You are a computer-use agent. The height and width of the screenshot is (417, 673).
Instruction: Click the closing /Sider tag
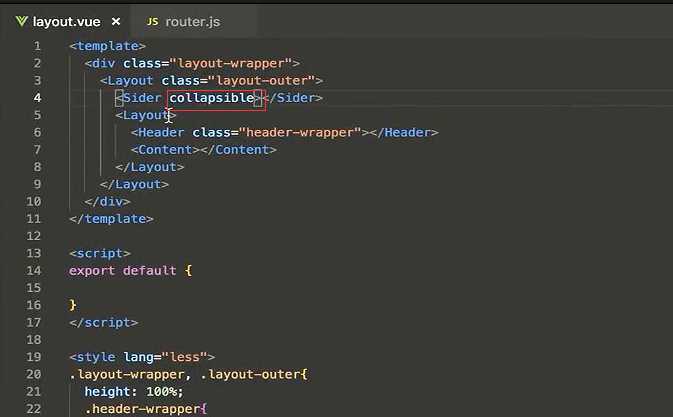coord(292,98)
